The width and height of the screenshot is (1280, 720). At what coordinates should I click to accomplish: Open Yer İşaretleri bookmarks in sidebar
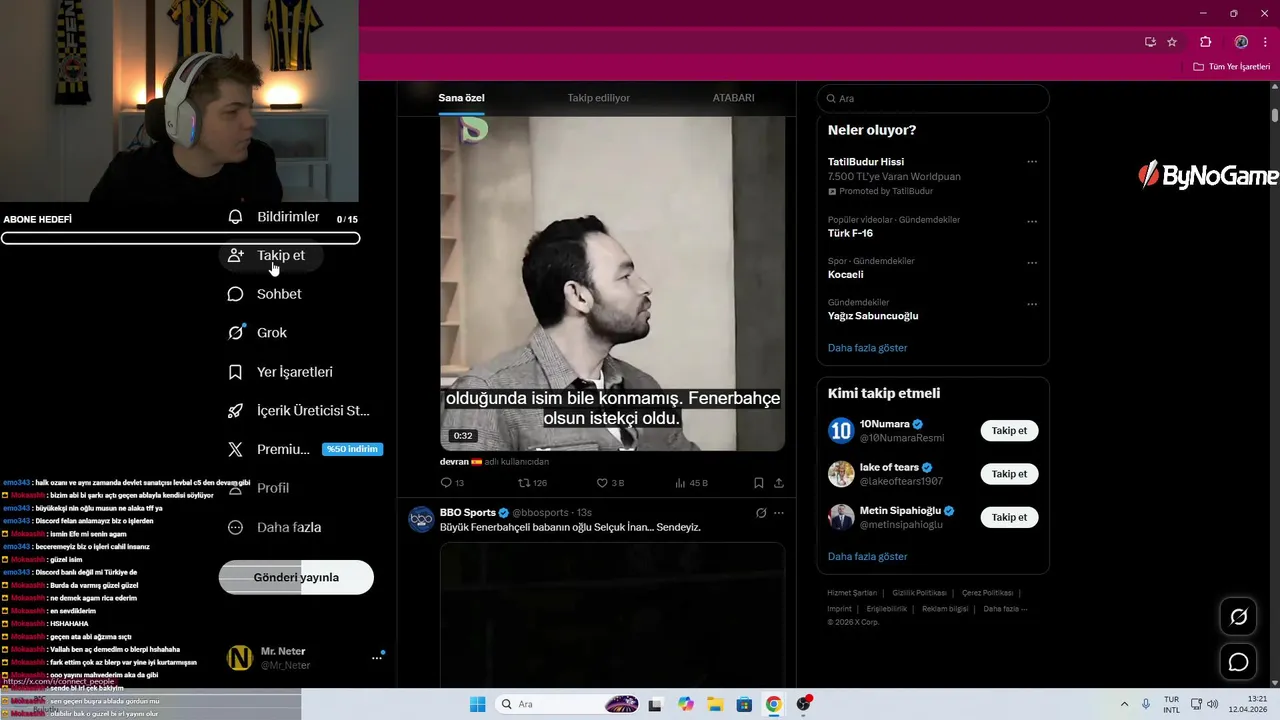coord(281,372)
